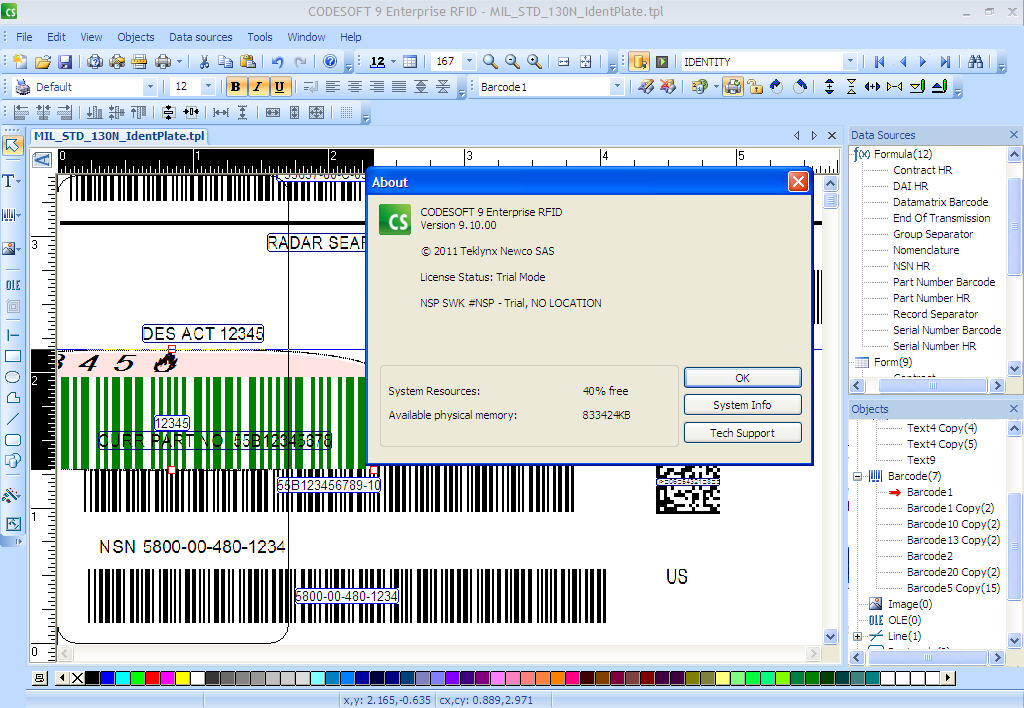The width and height of the screenshot is (1024, 708).
Task: Click the Save diskette icon
Action: click(x=64, y=62)
